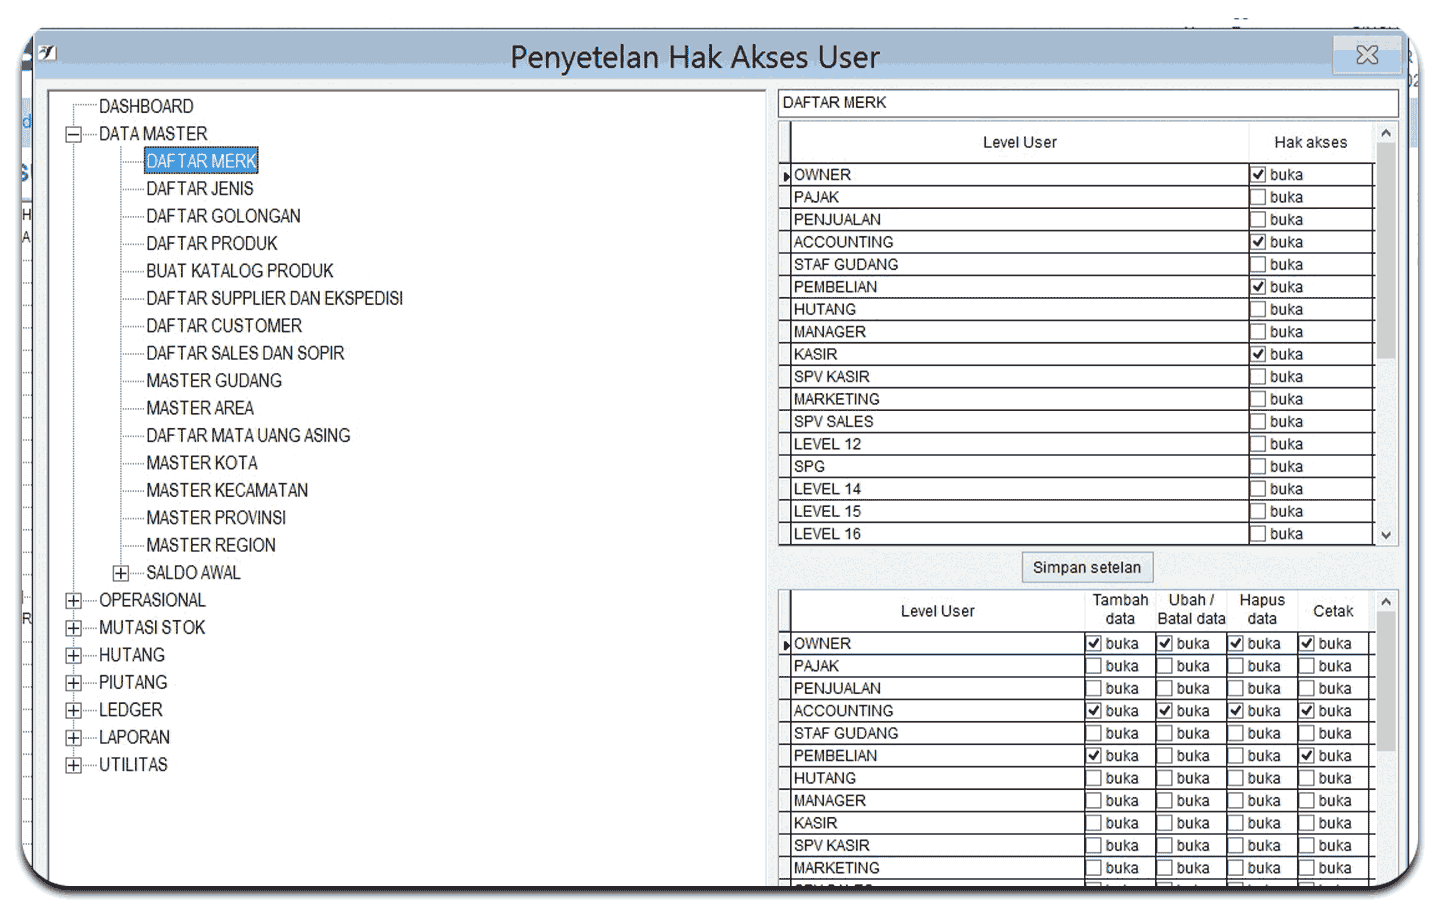This screenshot has height=904, width=1440.
Task: Expand the MUTASI STOK node
Action: 73,628
